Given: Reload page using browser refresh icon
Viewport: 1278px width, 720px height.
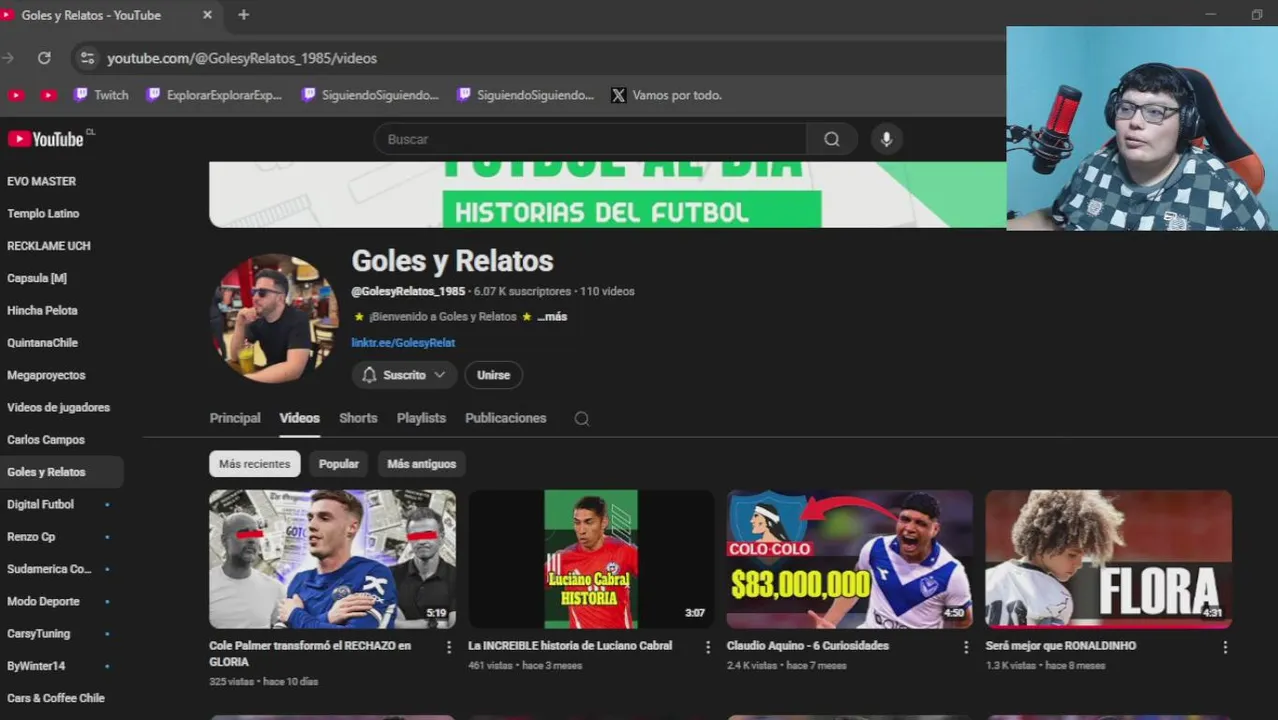Looking at the screenshot, I should (44, 58).
